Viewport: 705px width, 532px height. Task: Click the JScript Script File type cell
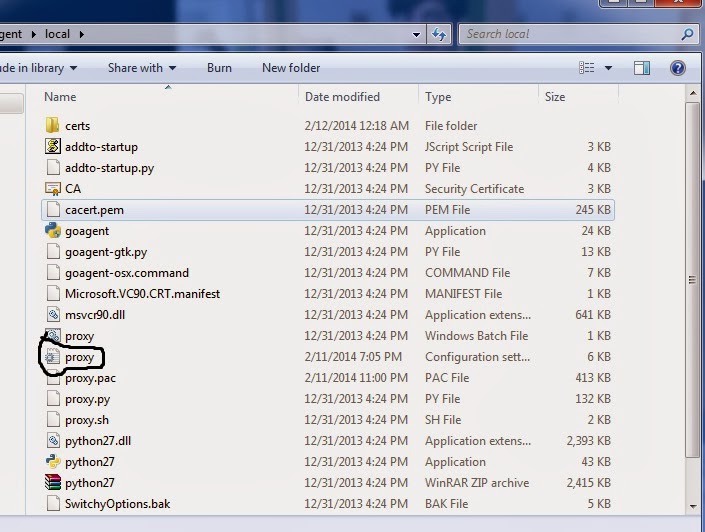469,147
